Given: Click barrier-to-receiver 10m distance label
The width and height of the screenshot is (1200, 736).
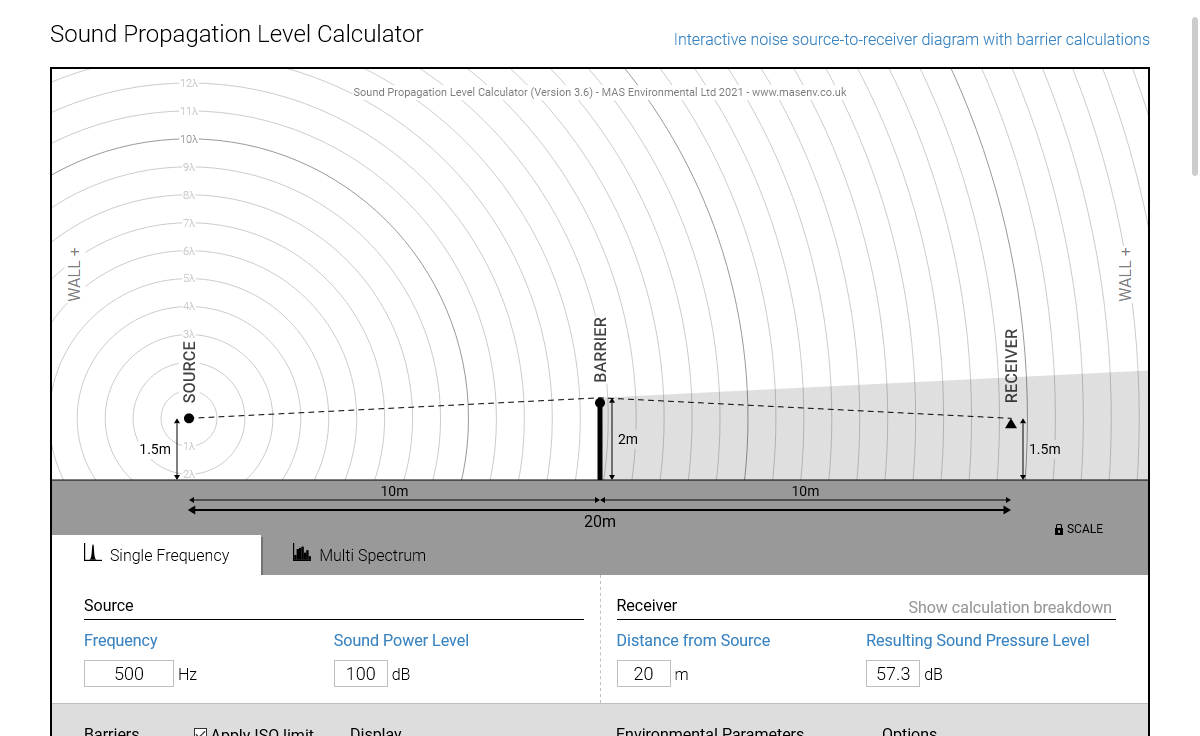Looking at the screenshot, I should [x=805, y=491].
